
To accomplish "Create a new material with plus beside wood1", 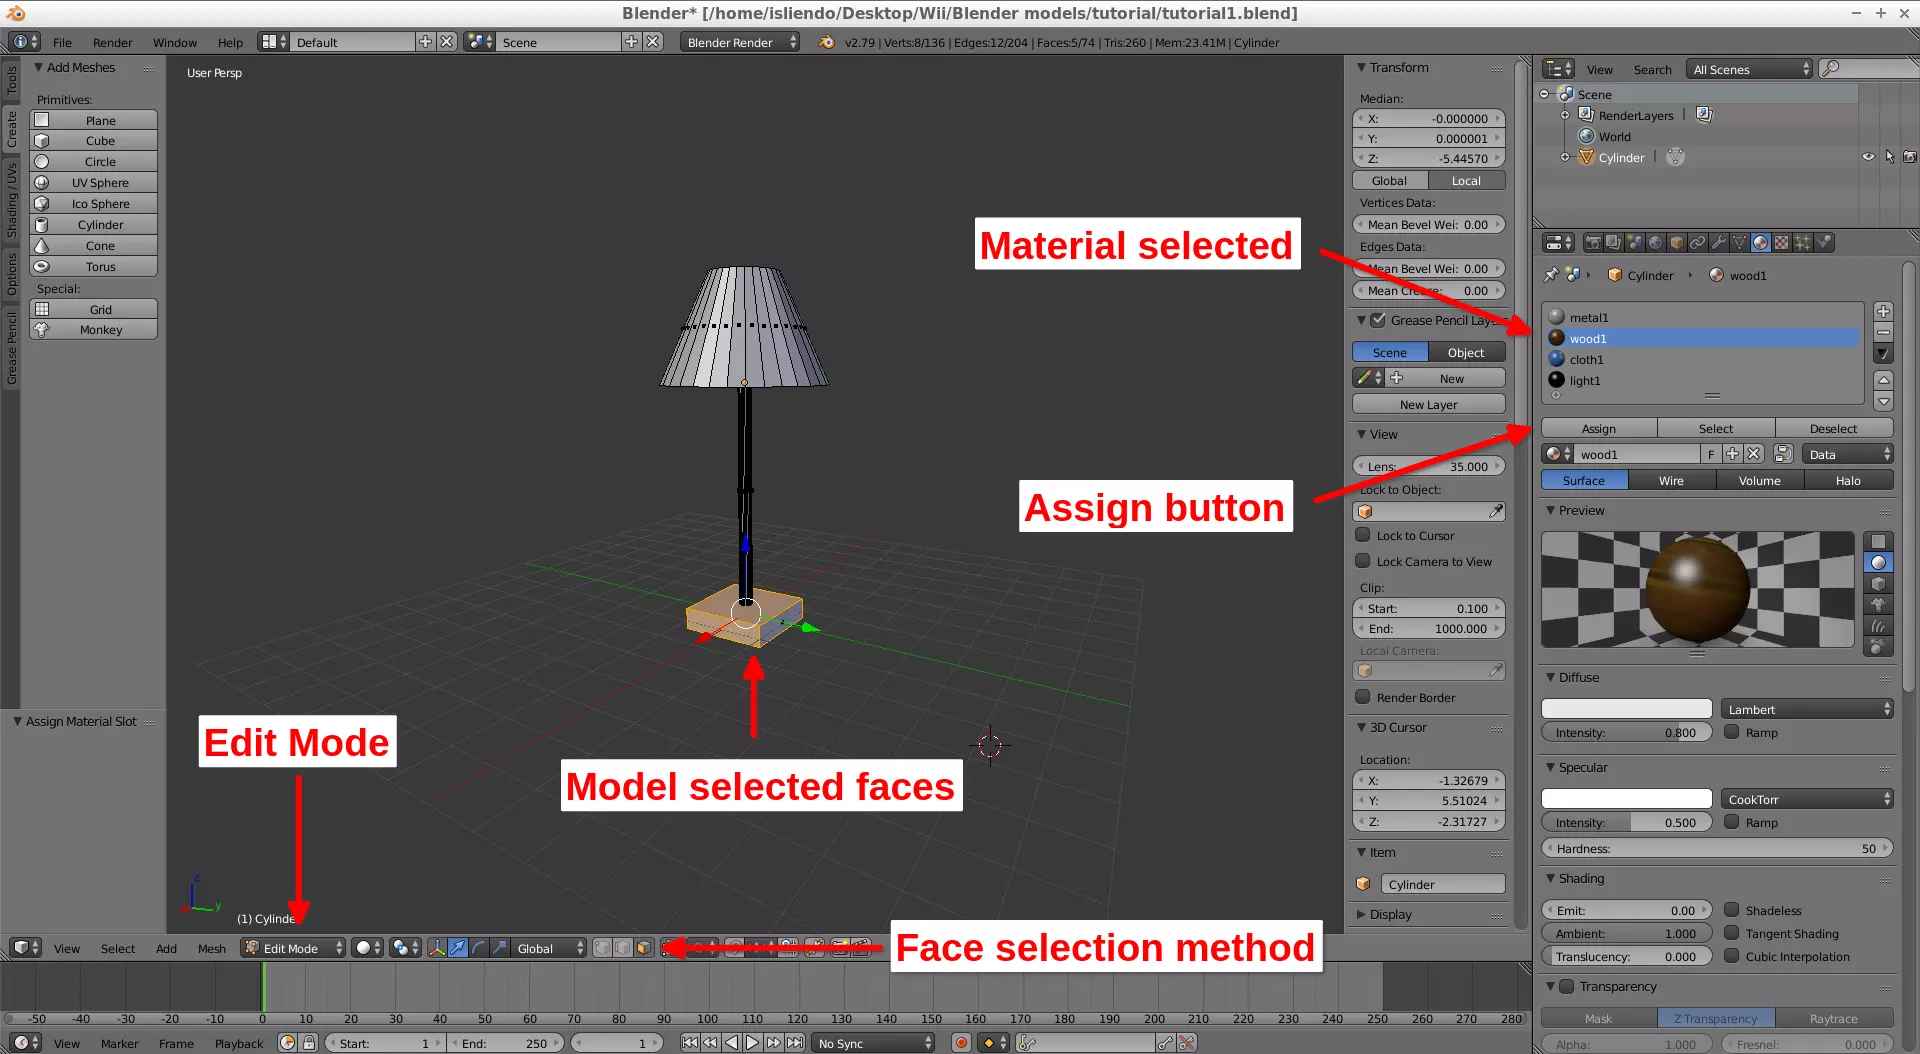I will tap(1733, 454).
